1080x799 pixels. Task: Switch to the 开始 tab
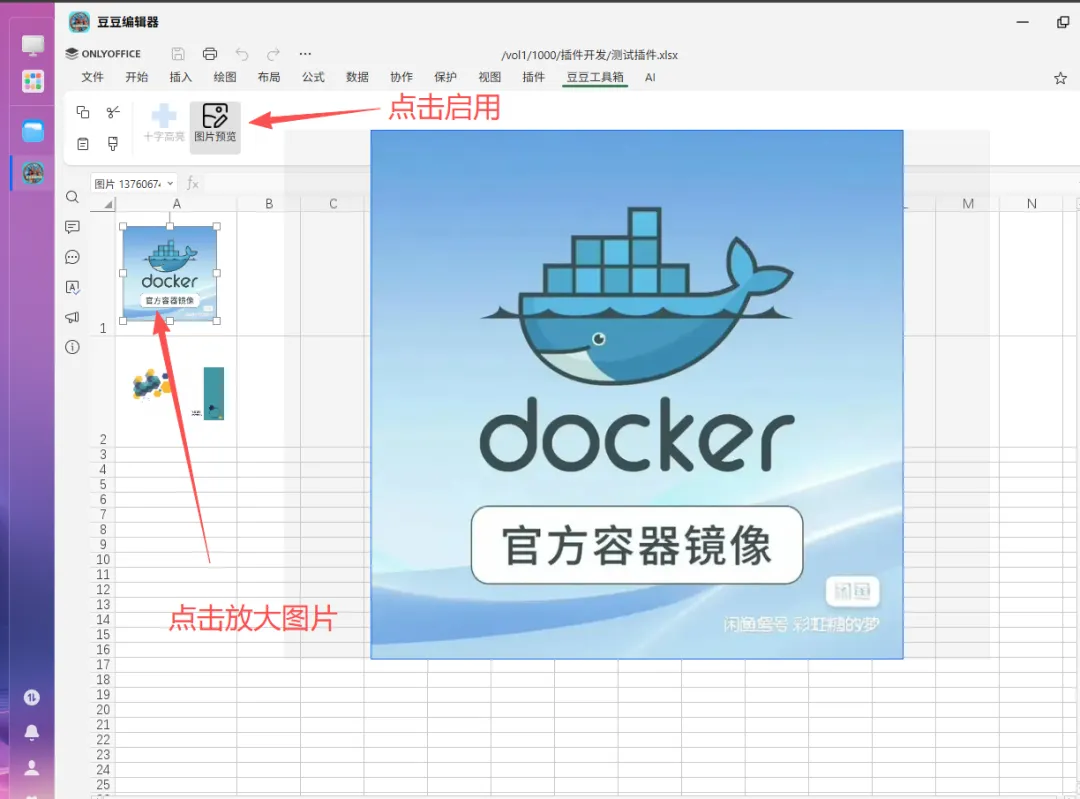[x=136, y=77]
